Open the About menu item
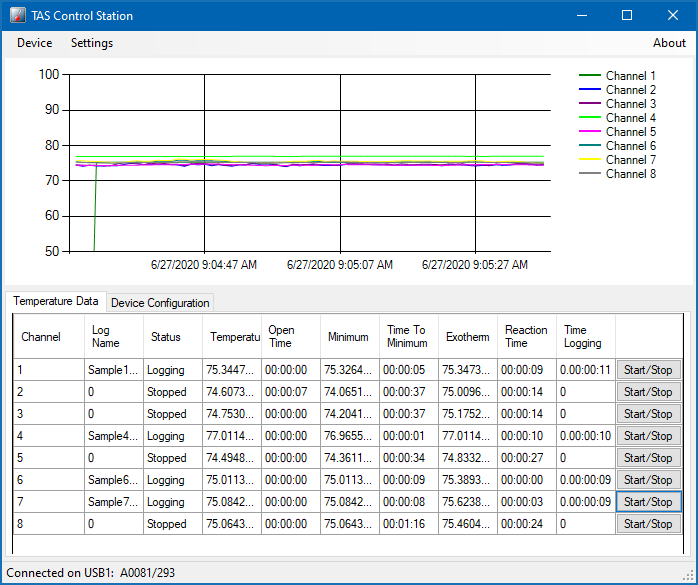 tap(669, 43)
